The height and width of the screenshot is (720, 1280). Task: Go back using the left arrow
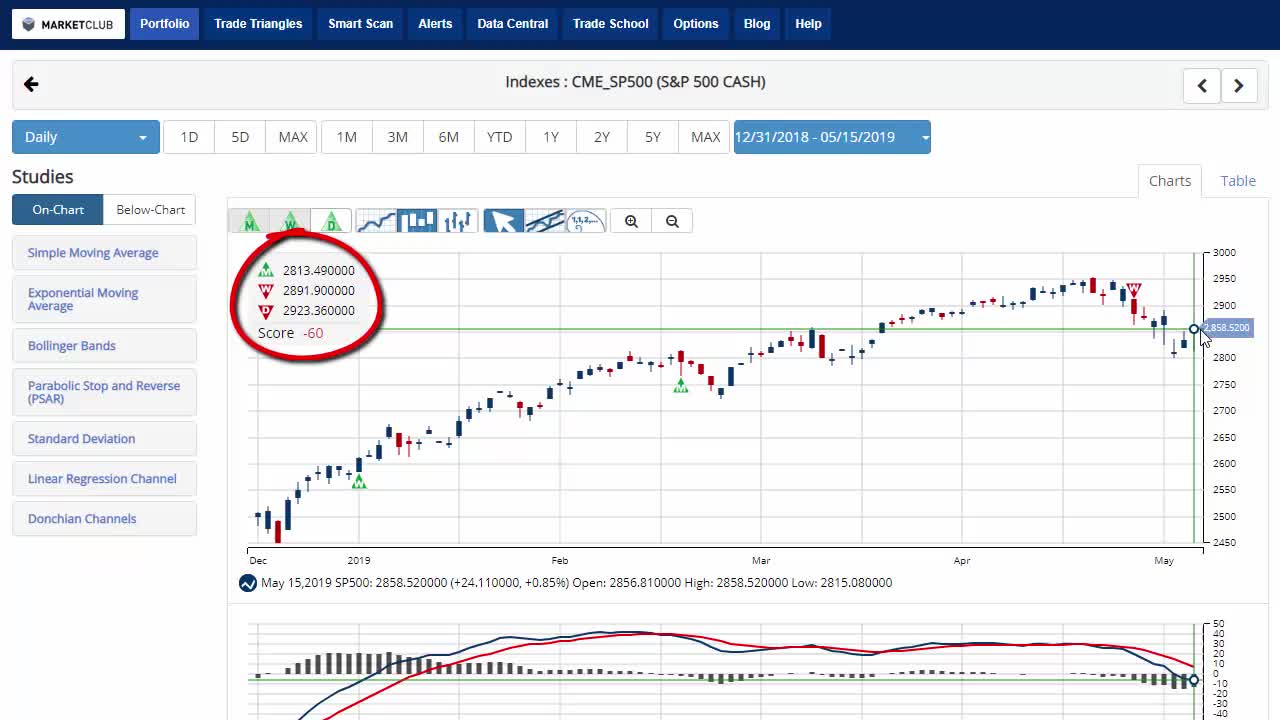pyautogui.click(x=31, y=84)
